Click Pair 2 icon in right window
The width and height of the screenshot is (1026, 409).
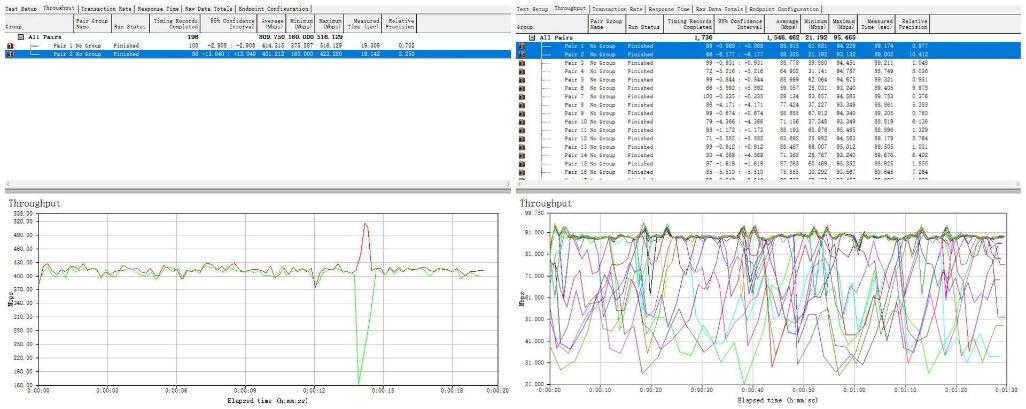pyautogui.click(x=522, y=54)
